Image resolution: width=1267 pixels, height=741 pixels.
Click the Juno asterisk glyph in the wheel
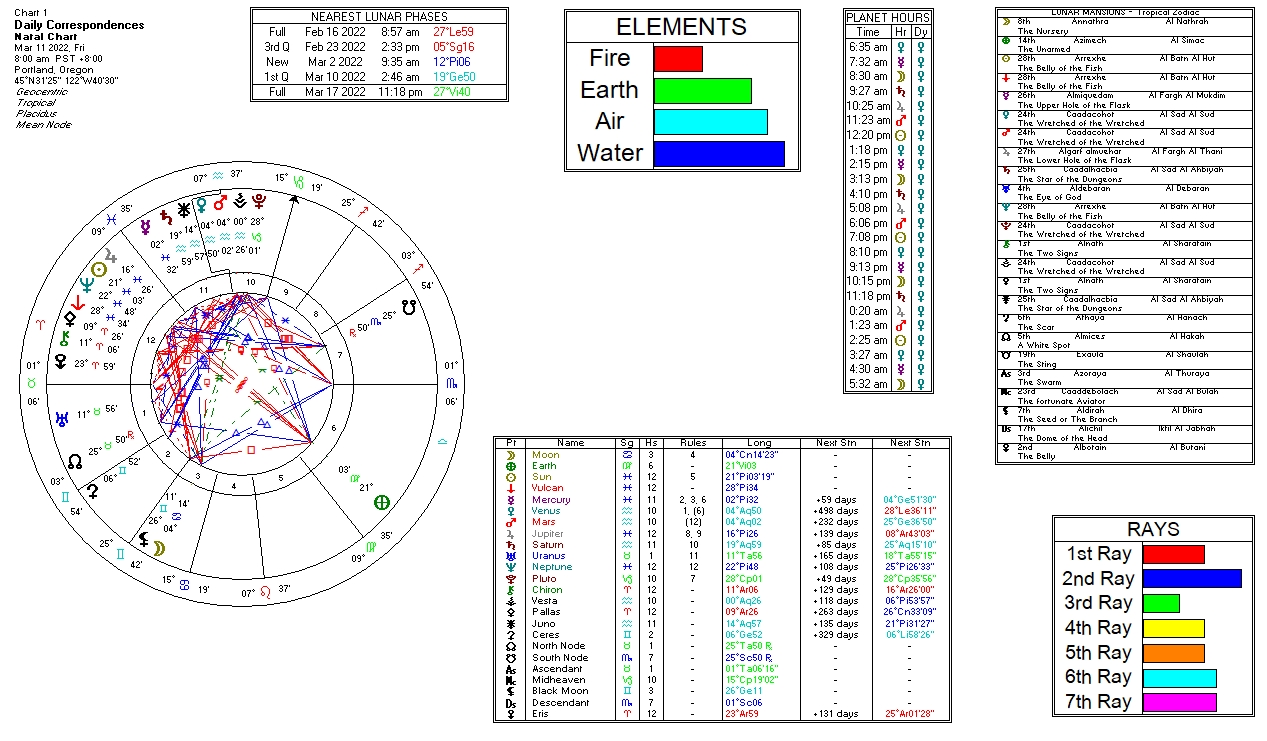click(x=183, y=211)
